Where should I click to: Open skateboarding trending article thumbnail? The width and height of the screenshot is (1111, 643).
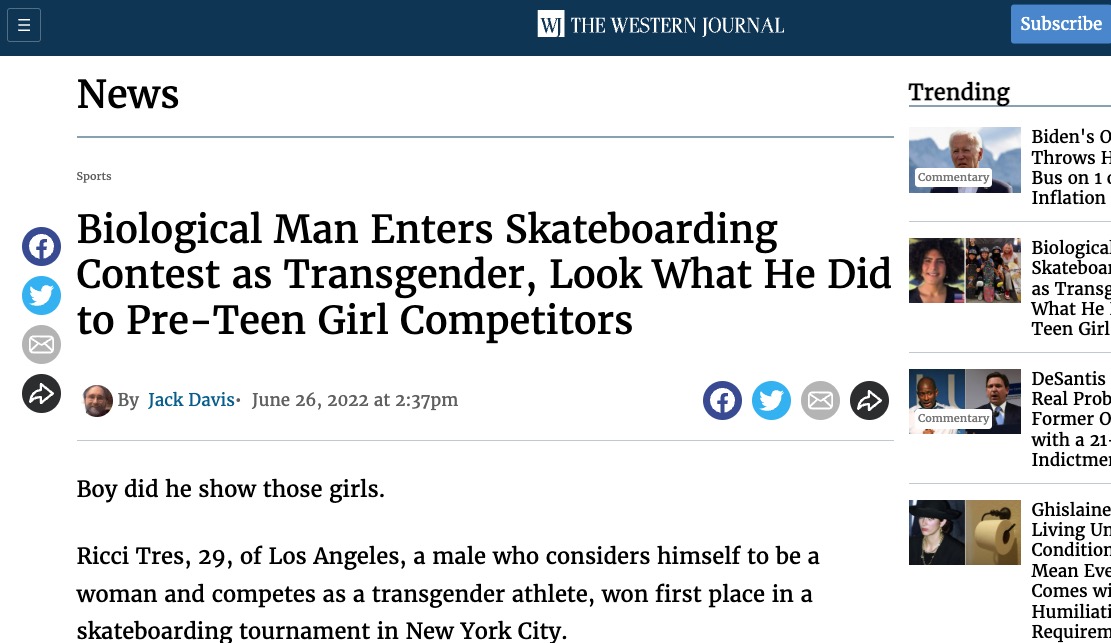tap(964, 270)
